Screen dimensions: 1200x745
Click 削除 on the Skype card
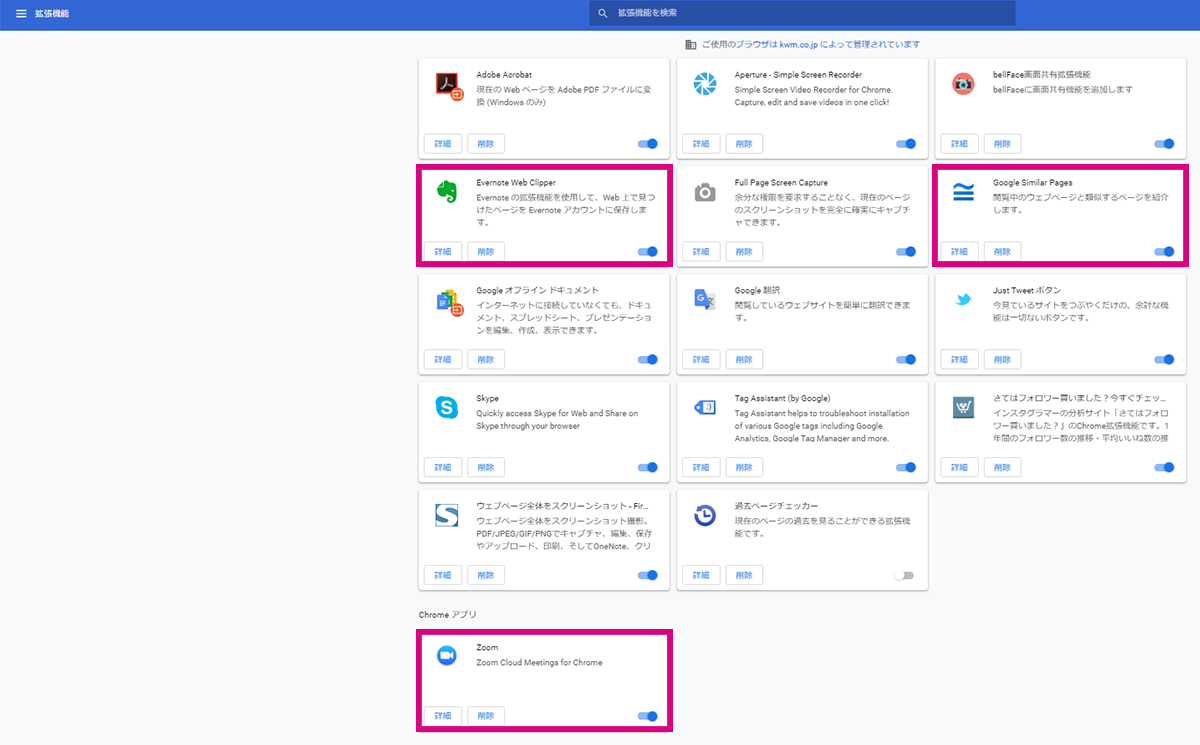click(x=486, y=467)
